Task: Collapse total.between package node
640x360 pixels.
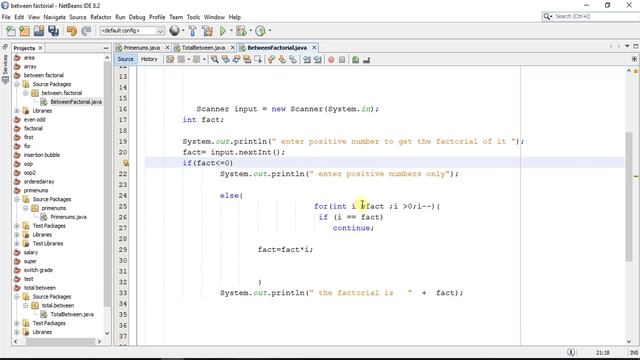Action: (x=26, y=305)
